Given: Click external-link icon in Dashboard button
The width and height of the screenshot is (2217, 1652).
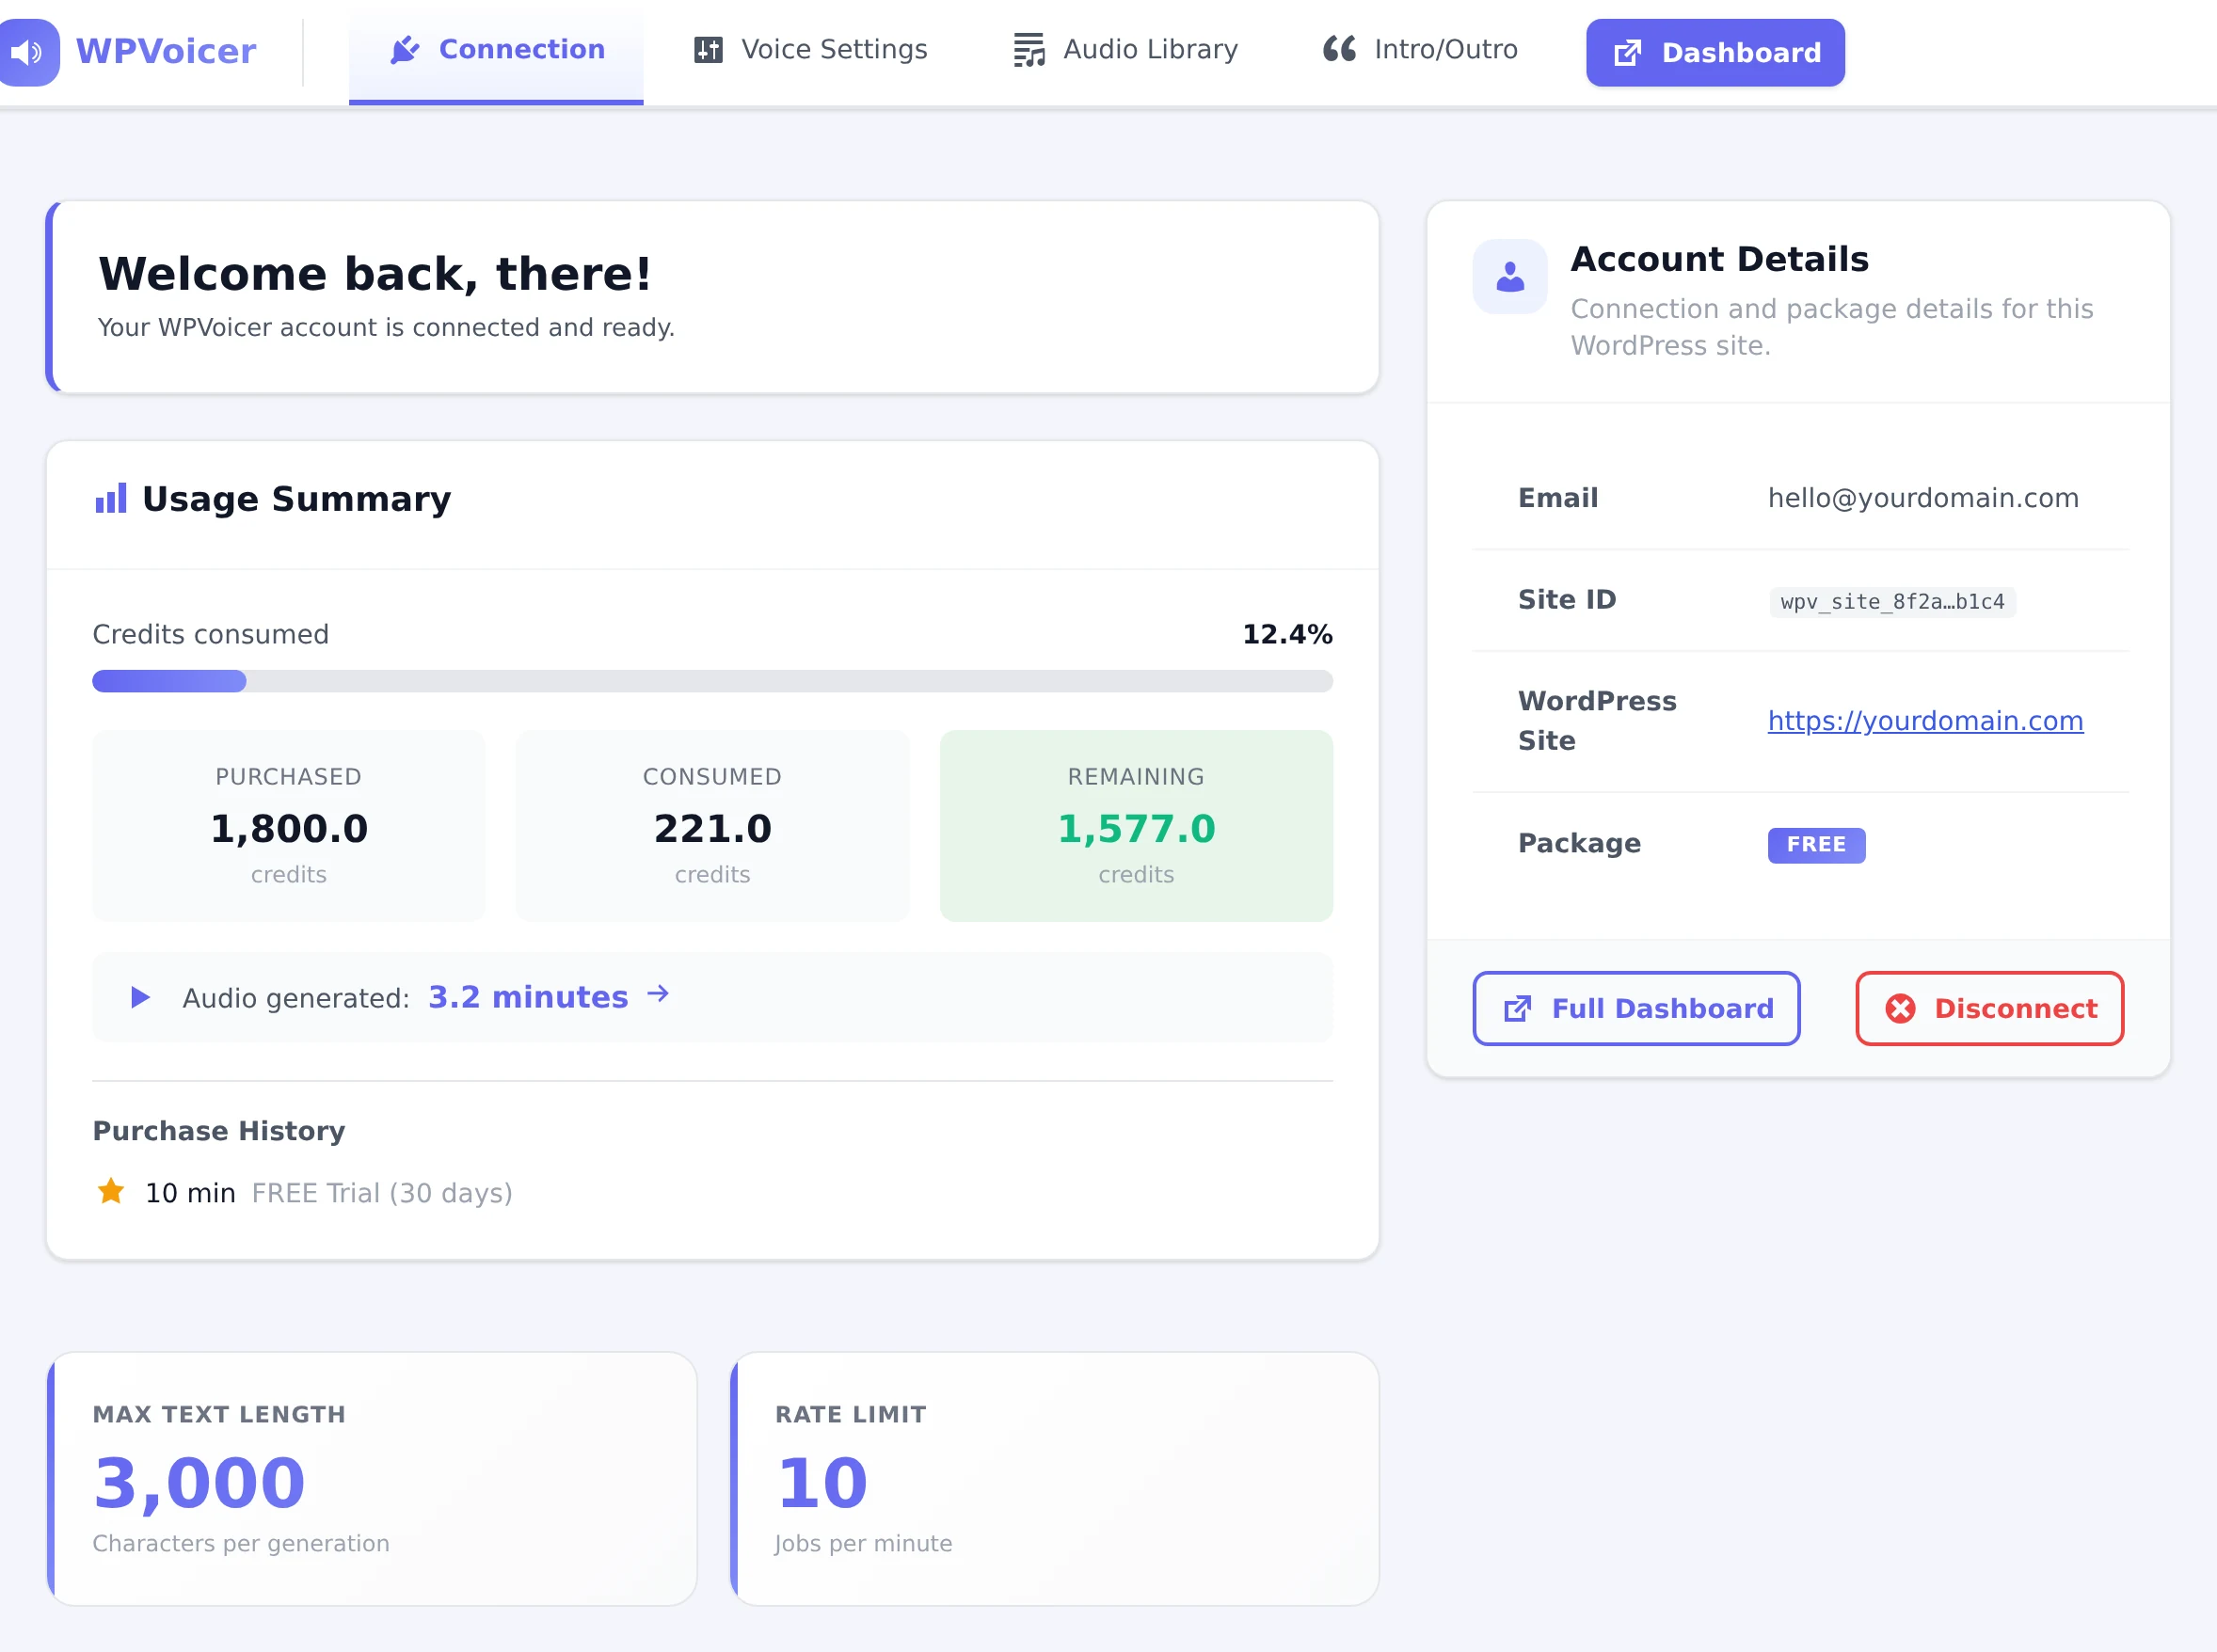Looking at the screenshot, I should (x=1628, y=52).
